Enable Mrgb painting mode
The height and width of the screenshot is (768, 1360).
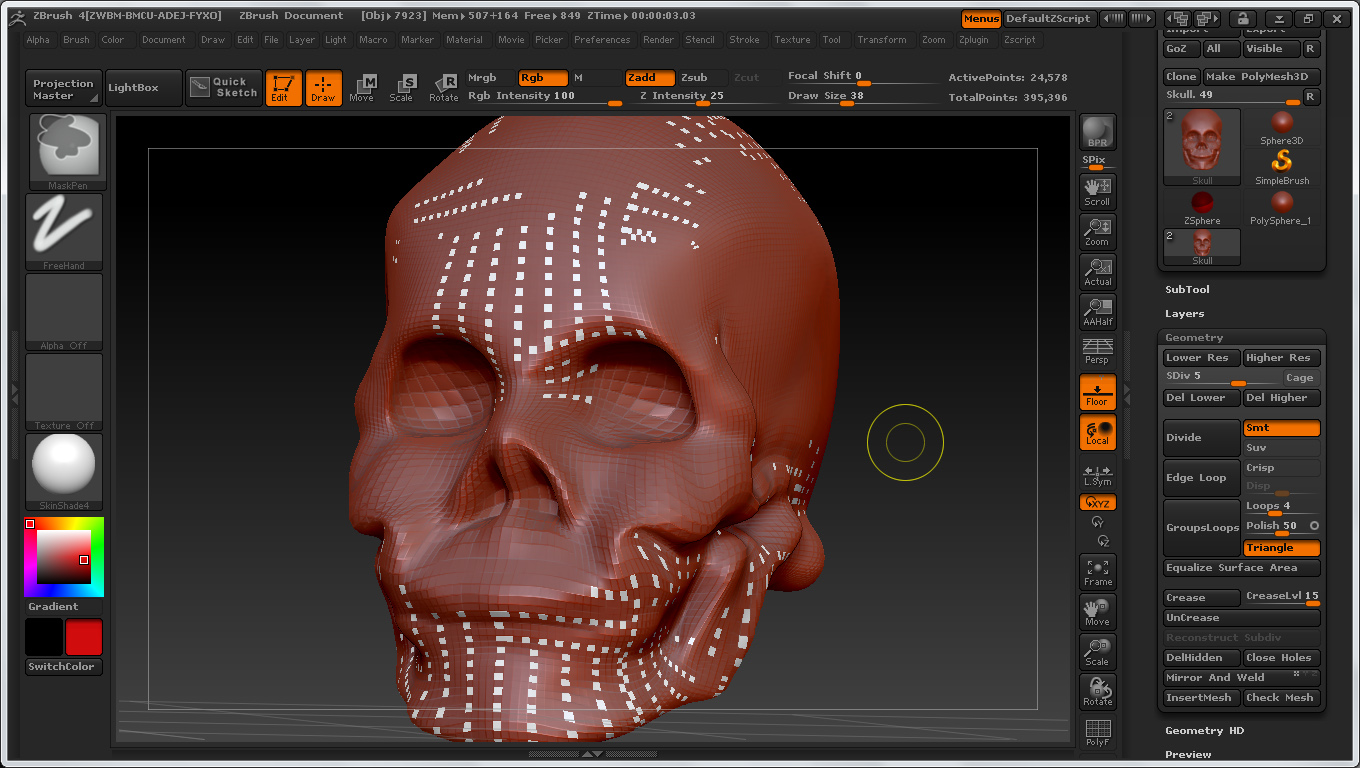coord(491,78)
